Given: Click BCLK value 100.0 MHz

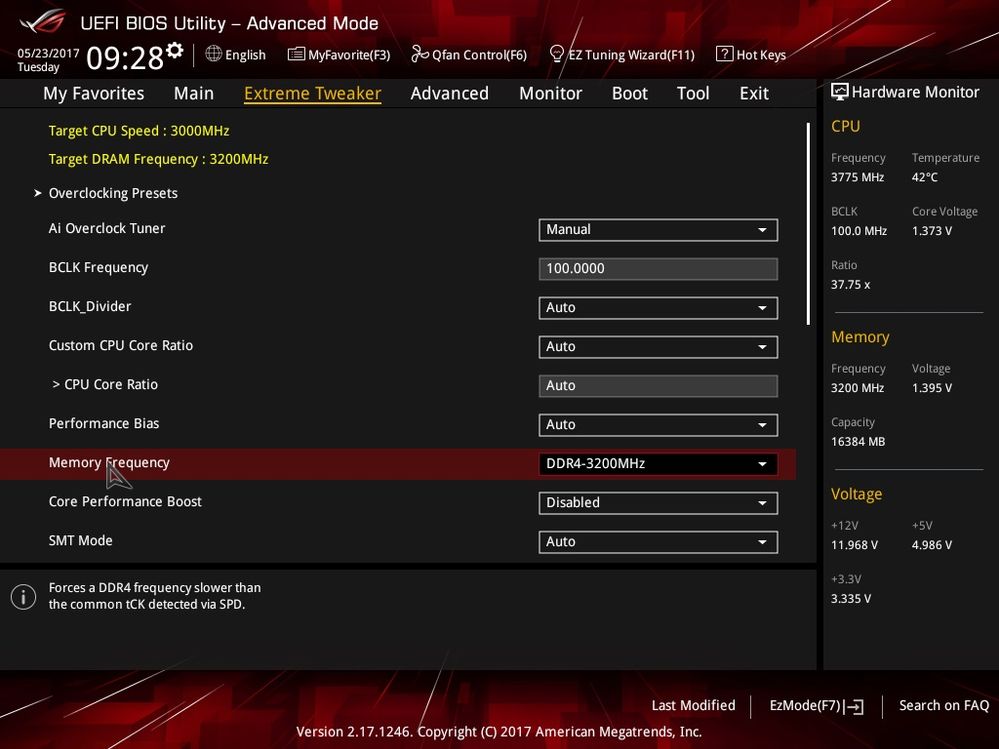Looking at the screenshot, I should point(859,231).
